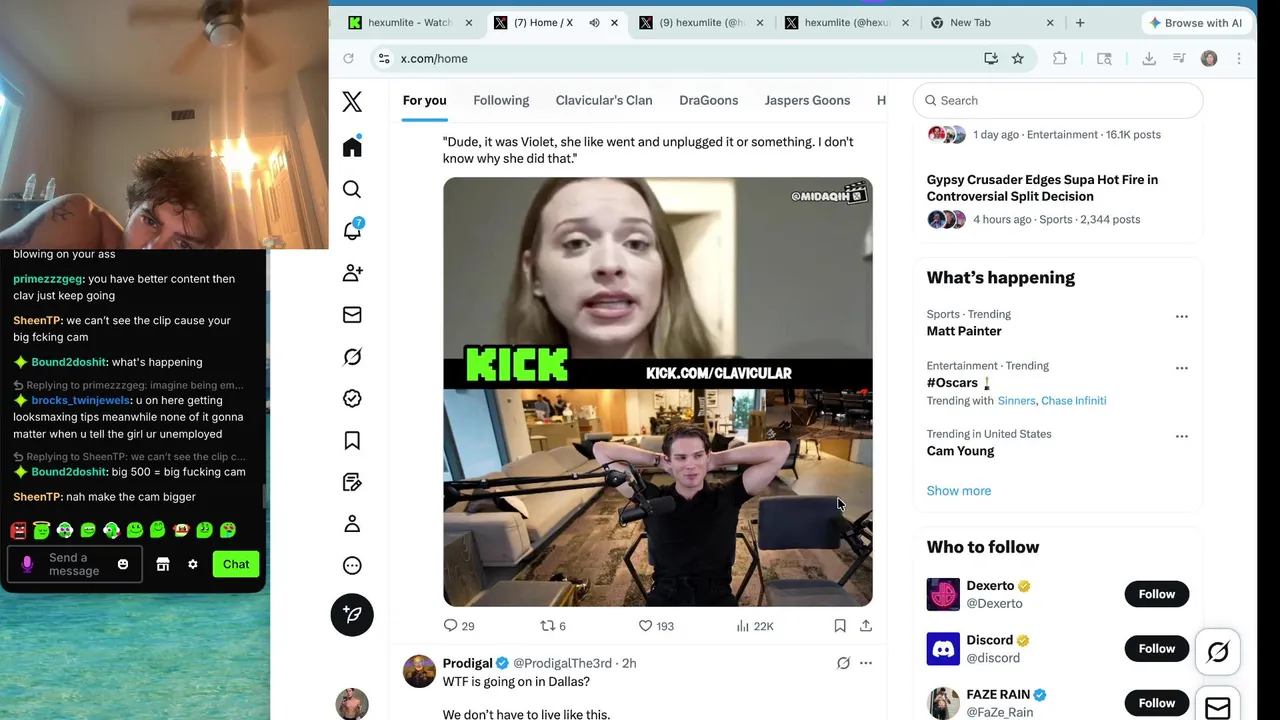Bookmark this page with star icon

click(x=1018, y=58)
